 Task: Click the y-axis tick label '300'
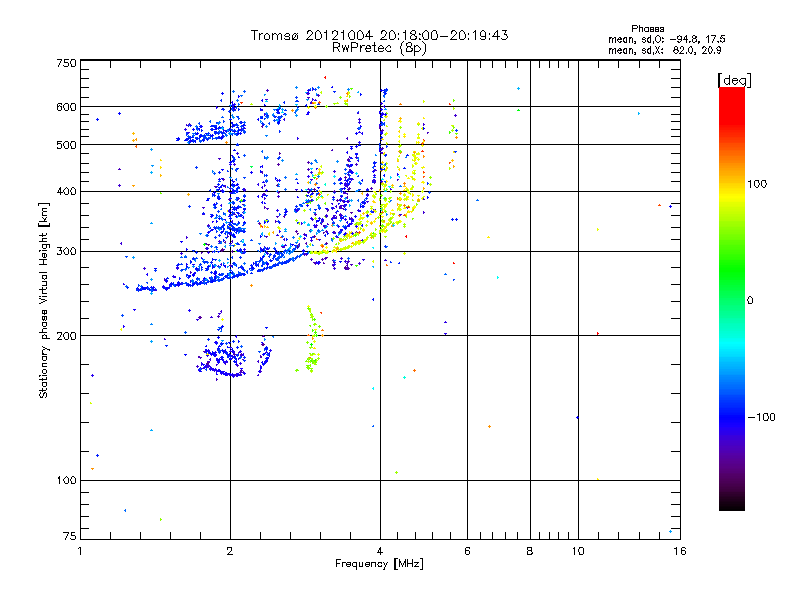pos(66,251)
